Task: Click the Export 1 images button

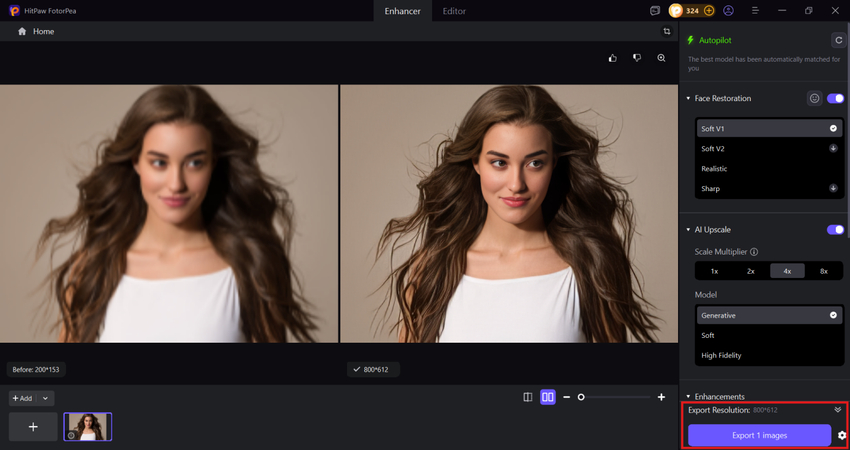Action: point(759,435)
